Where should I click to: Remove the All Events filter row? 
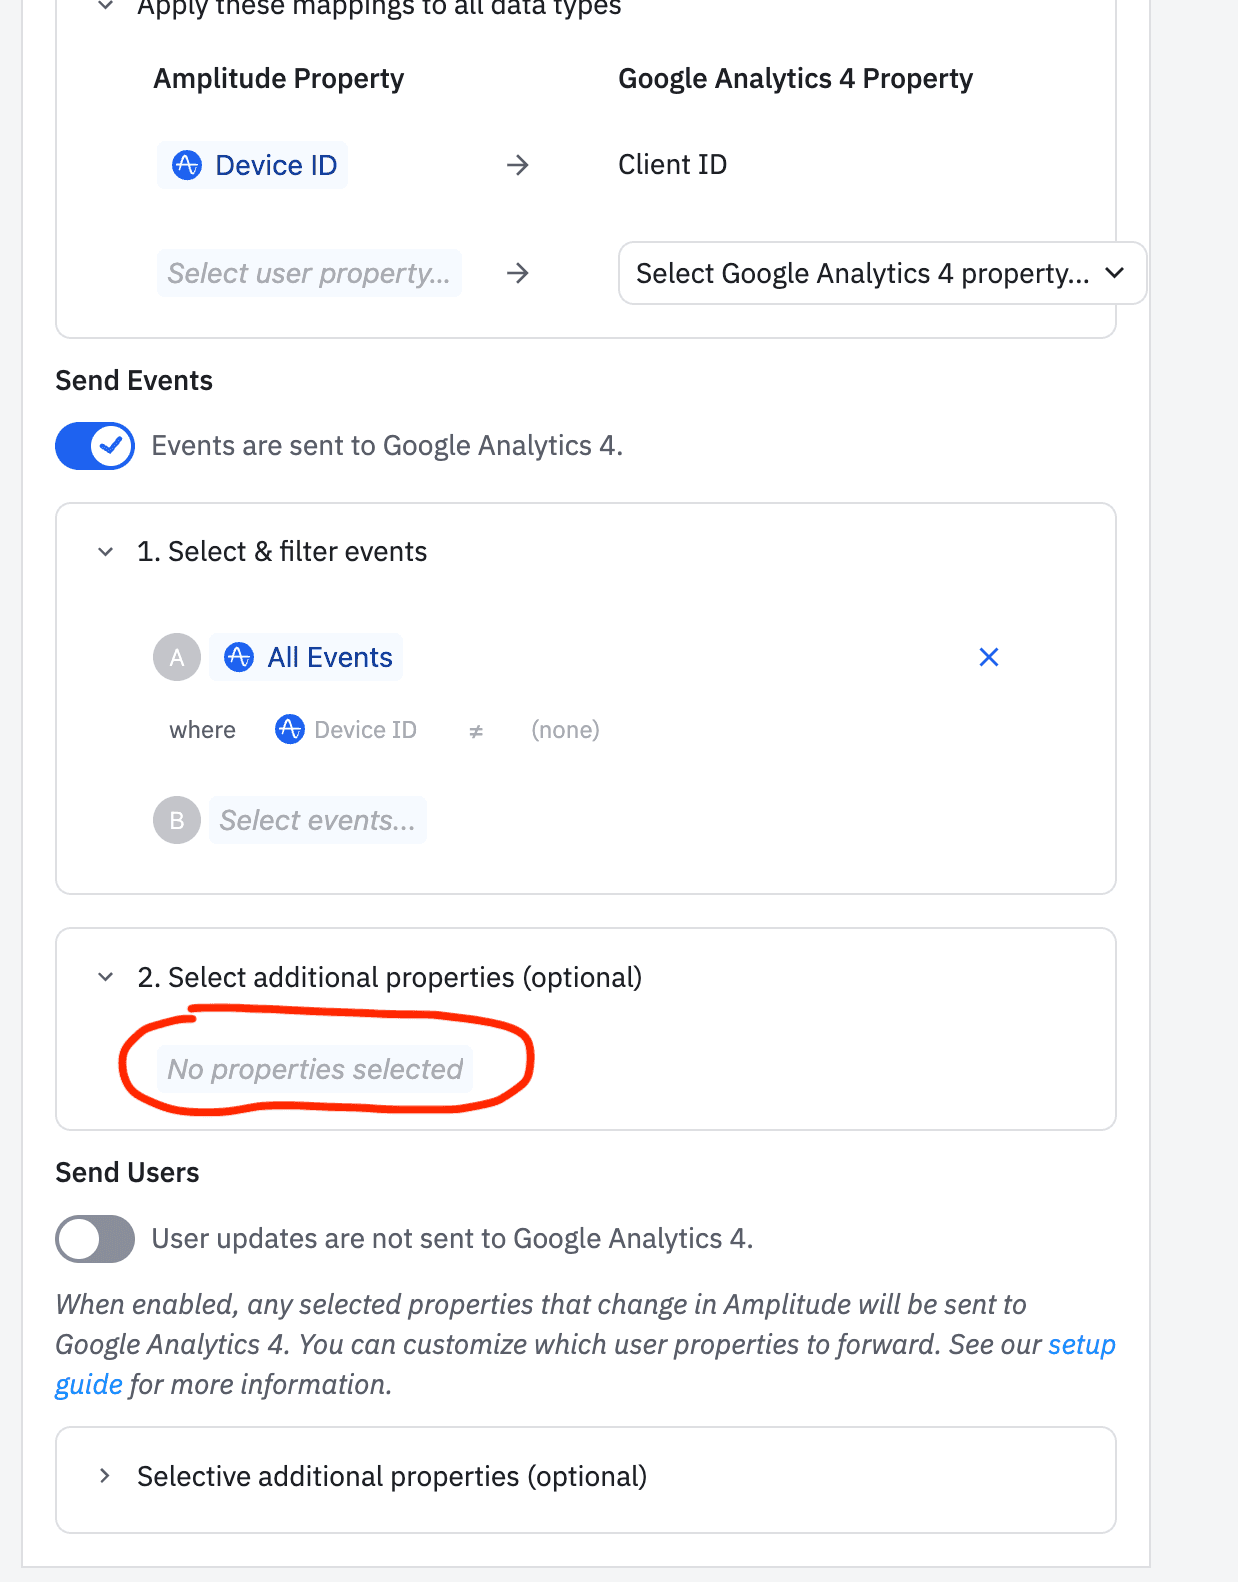[x=988, y=657]
